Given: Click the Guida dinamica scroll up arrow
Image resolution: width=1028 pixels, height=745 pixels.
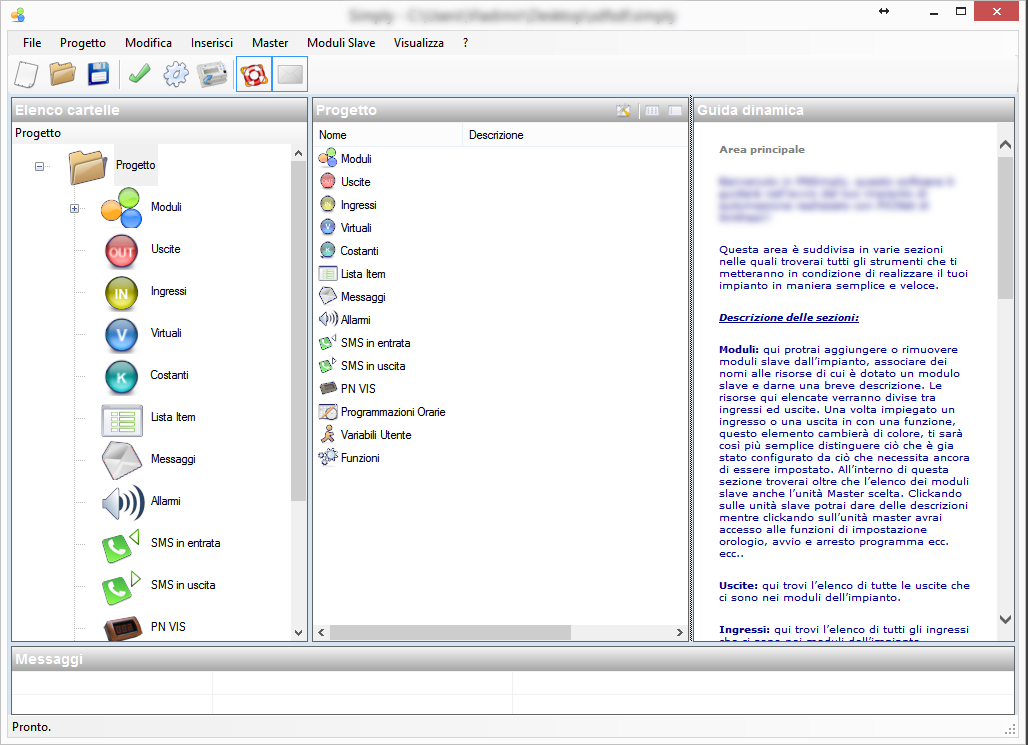Looking at the screenshot, I should pos(1005,144).
